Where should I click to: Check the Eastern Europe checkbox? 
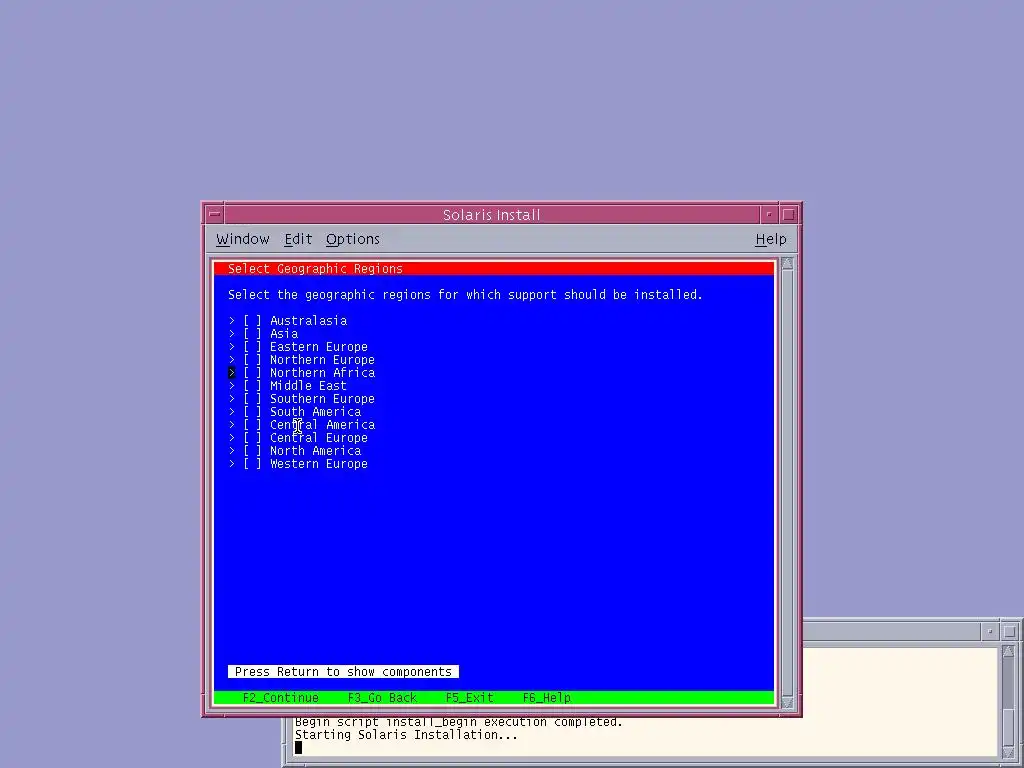point(252,347)
